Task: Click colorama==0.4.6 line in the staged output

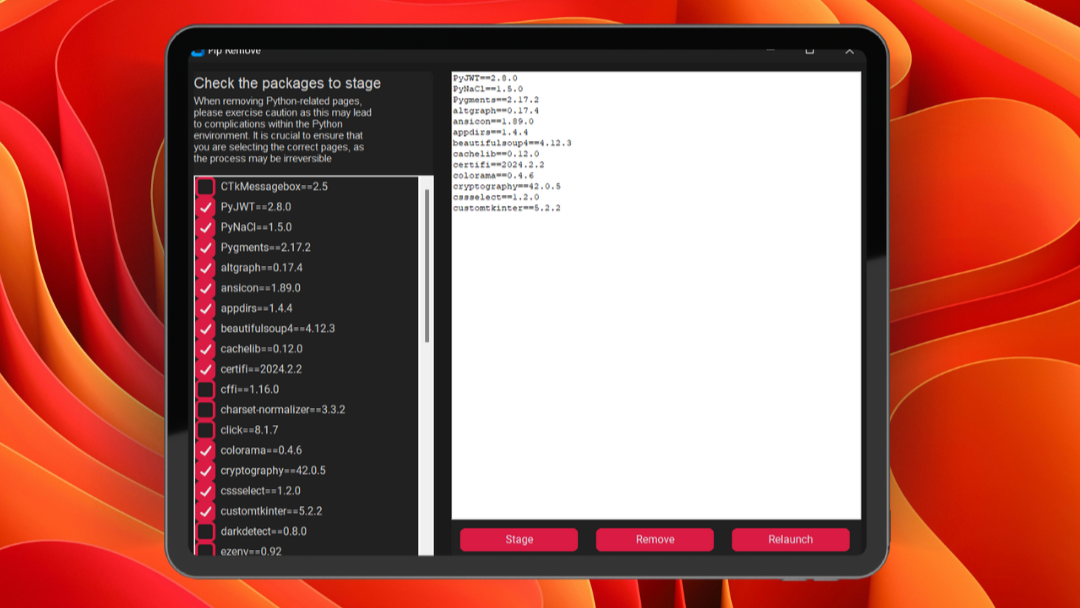Action: [492, 176]
